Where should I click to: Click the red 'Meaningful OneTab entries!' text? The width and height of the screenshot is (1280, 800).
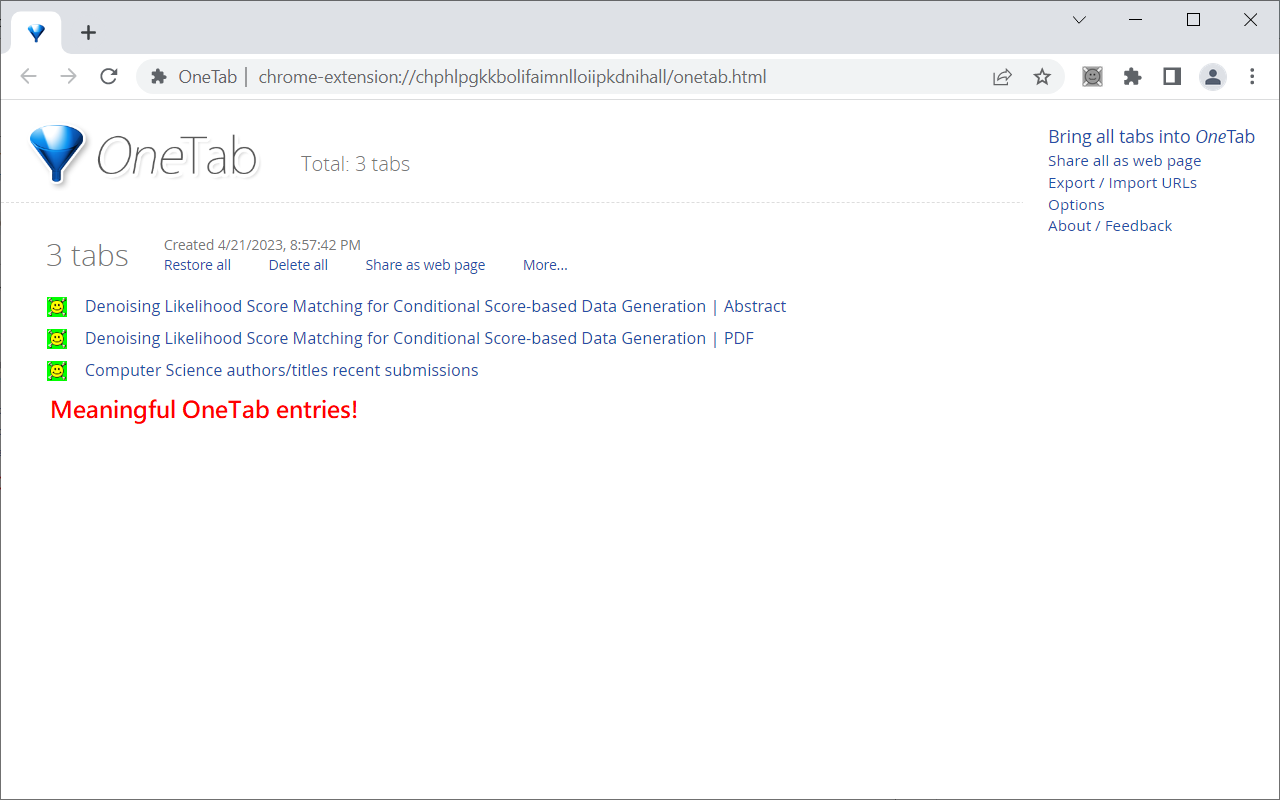point(204,410)
